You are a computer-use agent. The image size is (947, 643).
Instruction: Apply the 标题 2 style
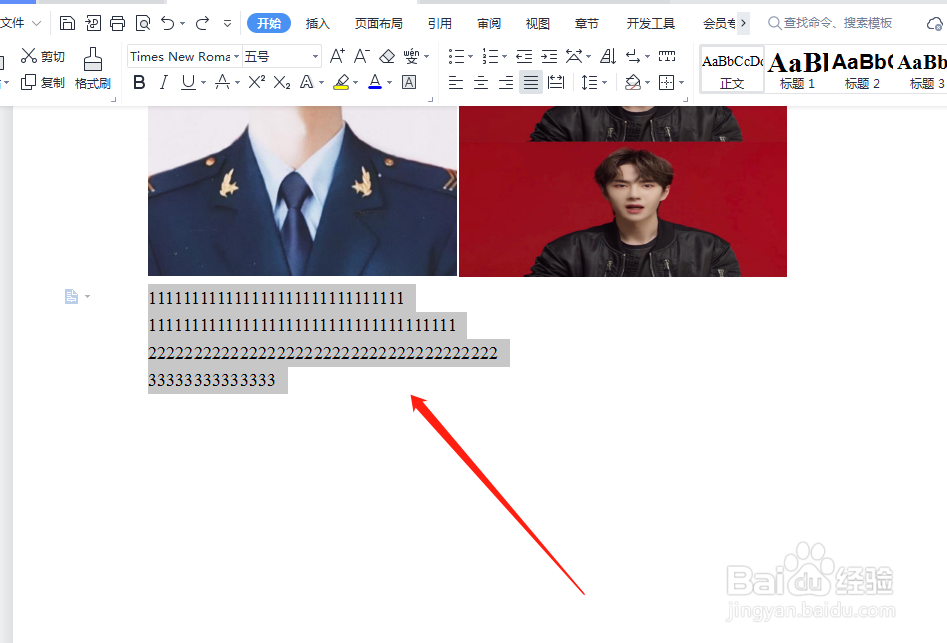click(862, 69)
